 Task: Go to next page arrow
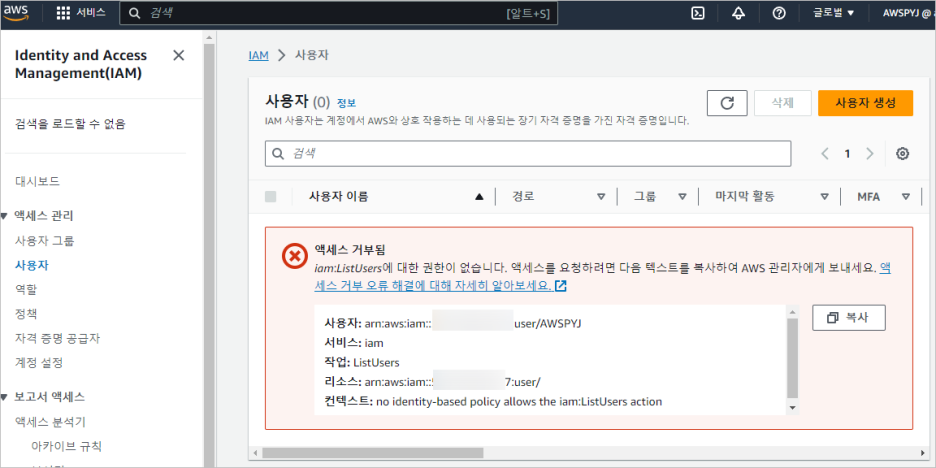870,154
